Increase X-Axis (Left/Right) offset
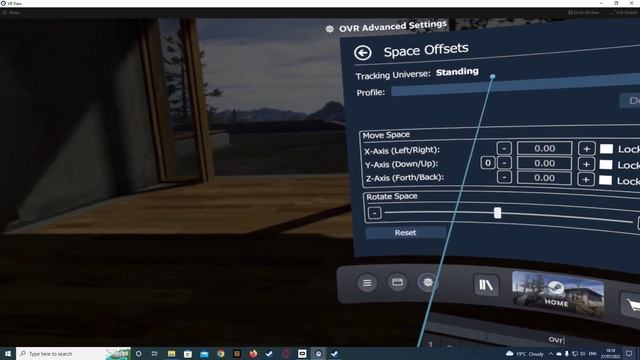The width and height of the screenshot is (640, 360). coord(587,149)
